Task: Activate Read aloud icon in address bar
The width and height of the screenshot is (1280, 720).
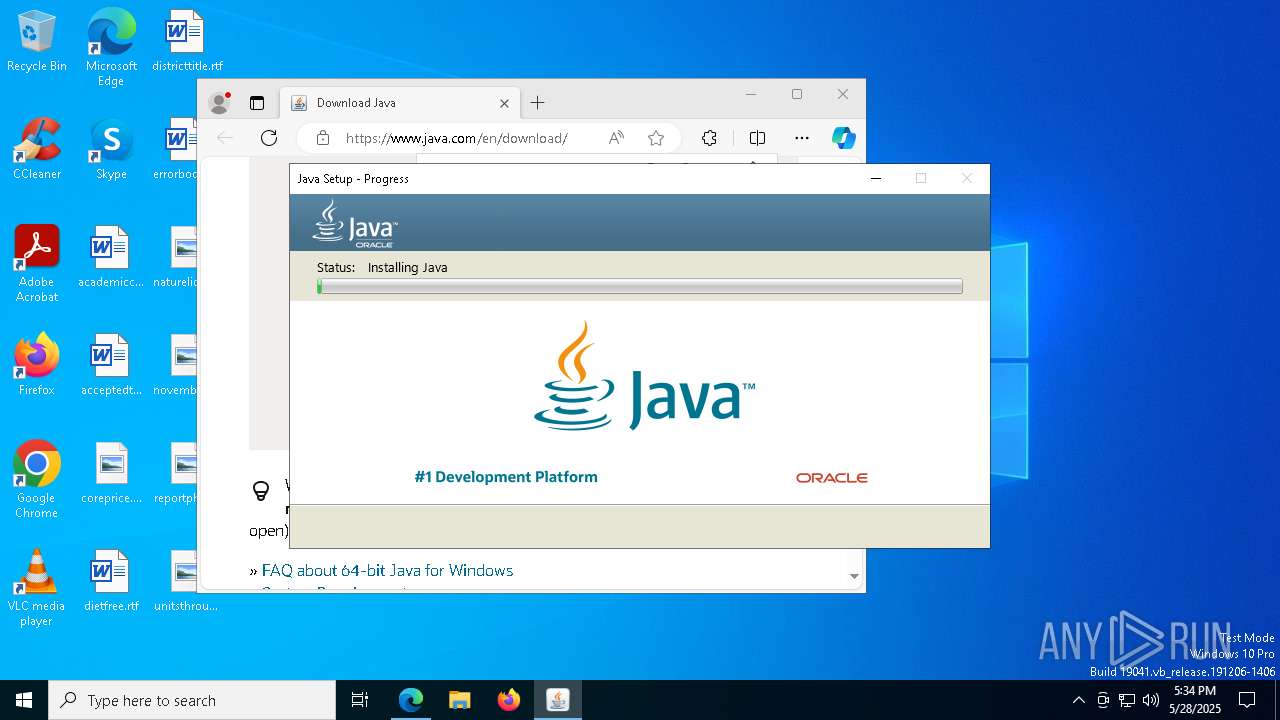Action: (616, 138)
